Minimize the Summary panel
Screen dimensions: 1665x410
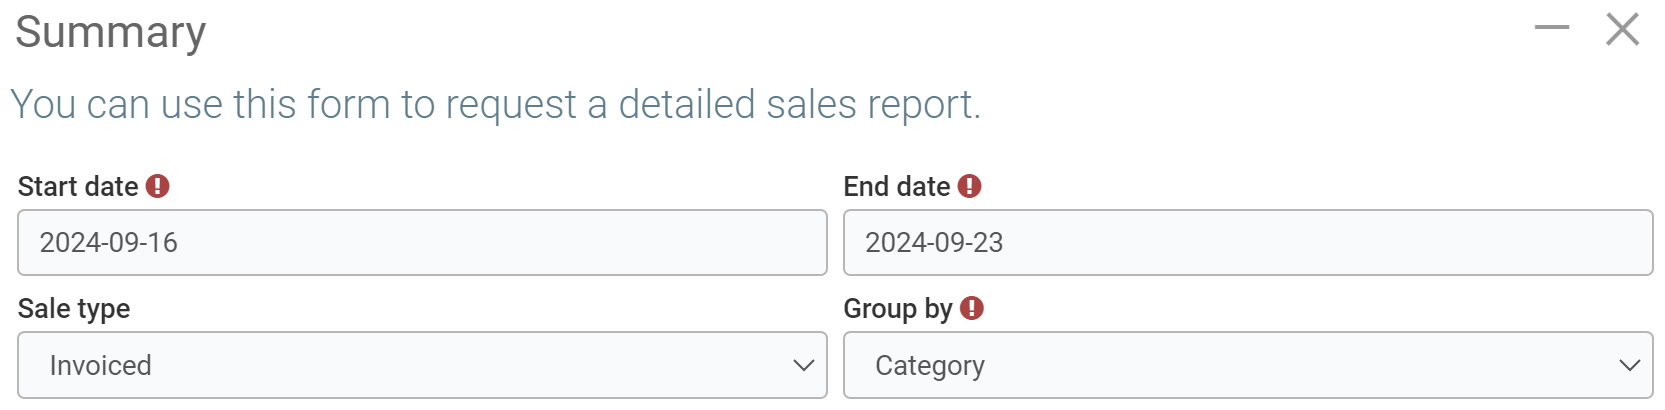point(1551,28)
